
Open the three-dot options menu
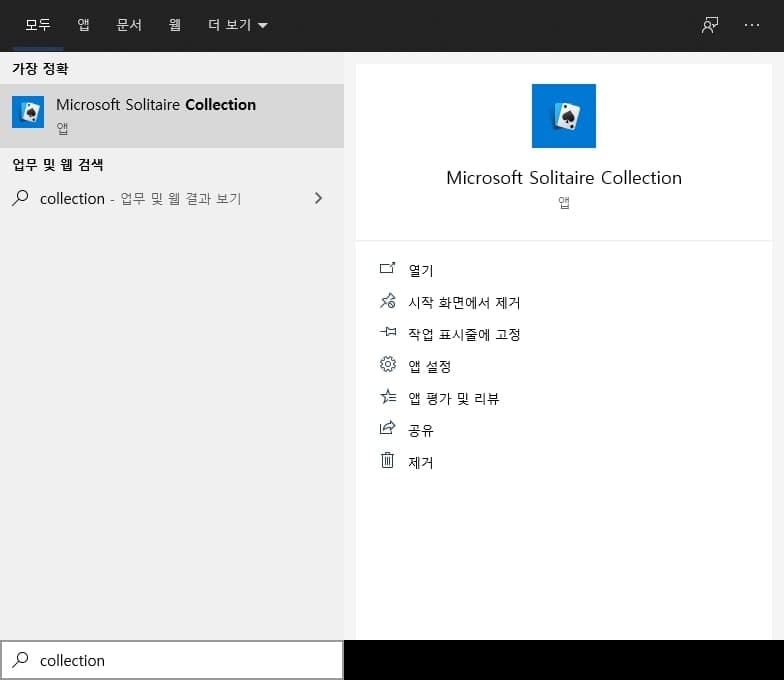(x=752, y=25)
